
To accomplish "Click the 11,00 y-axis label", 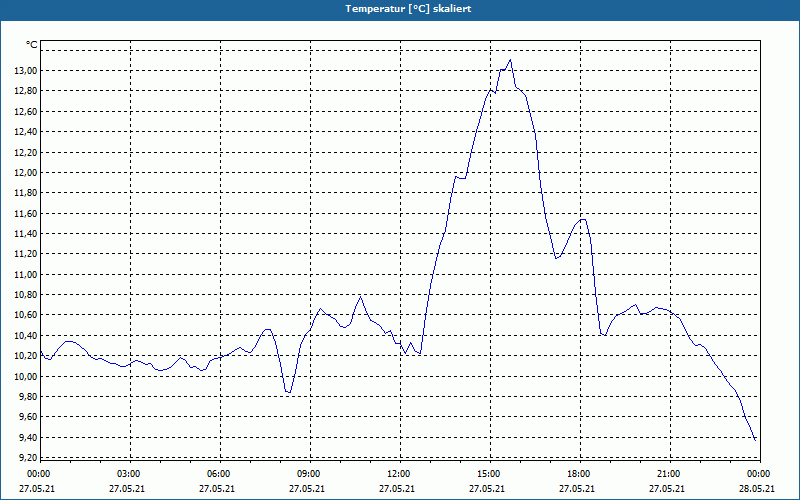I will (26, 274).
